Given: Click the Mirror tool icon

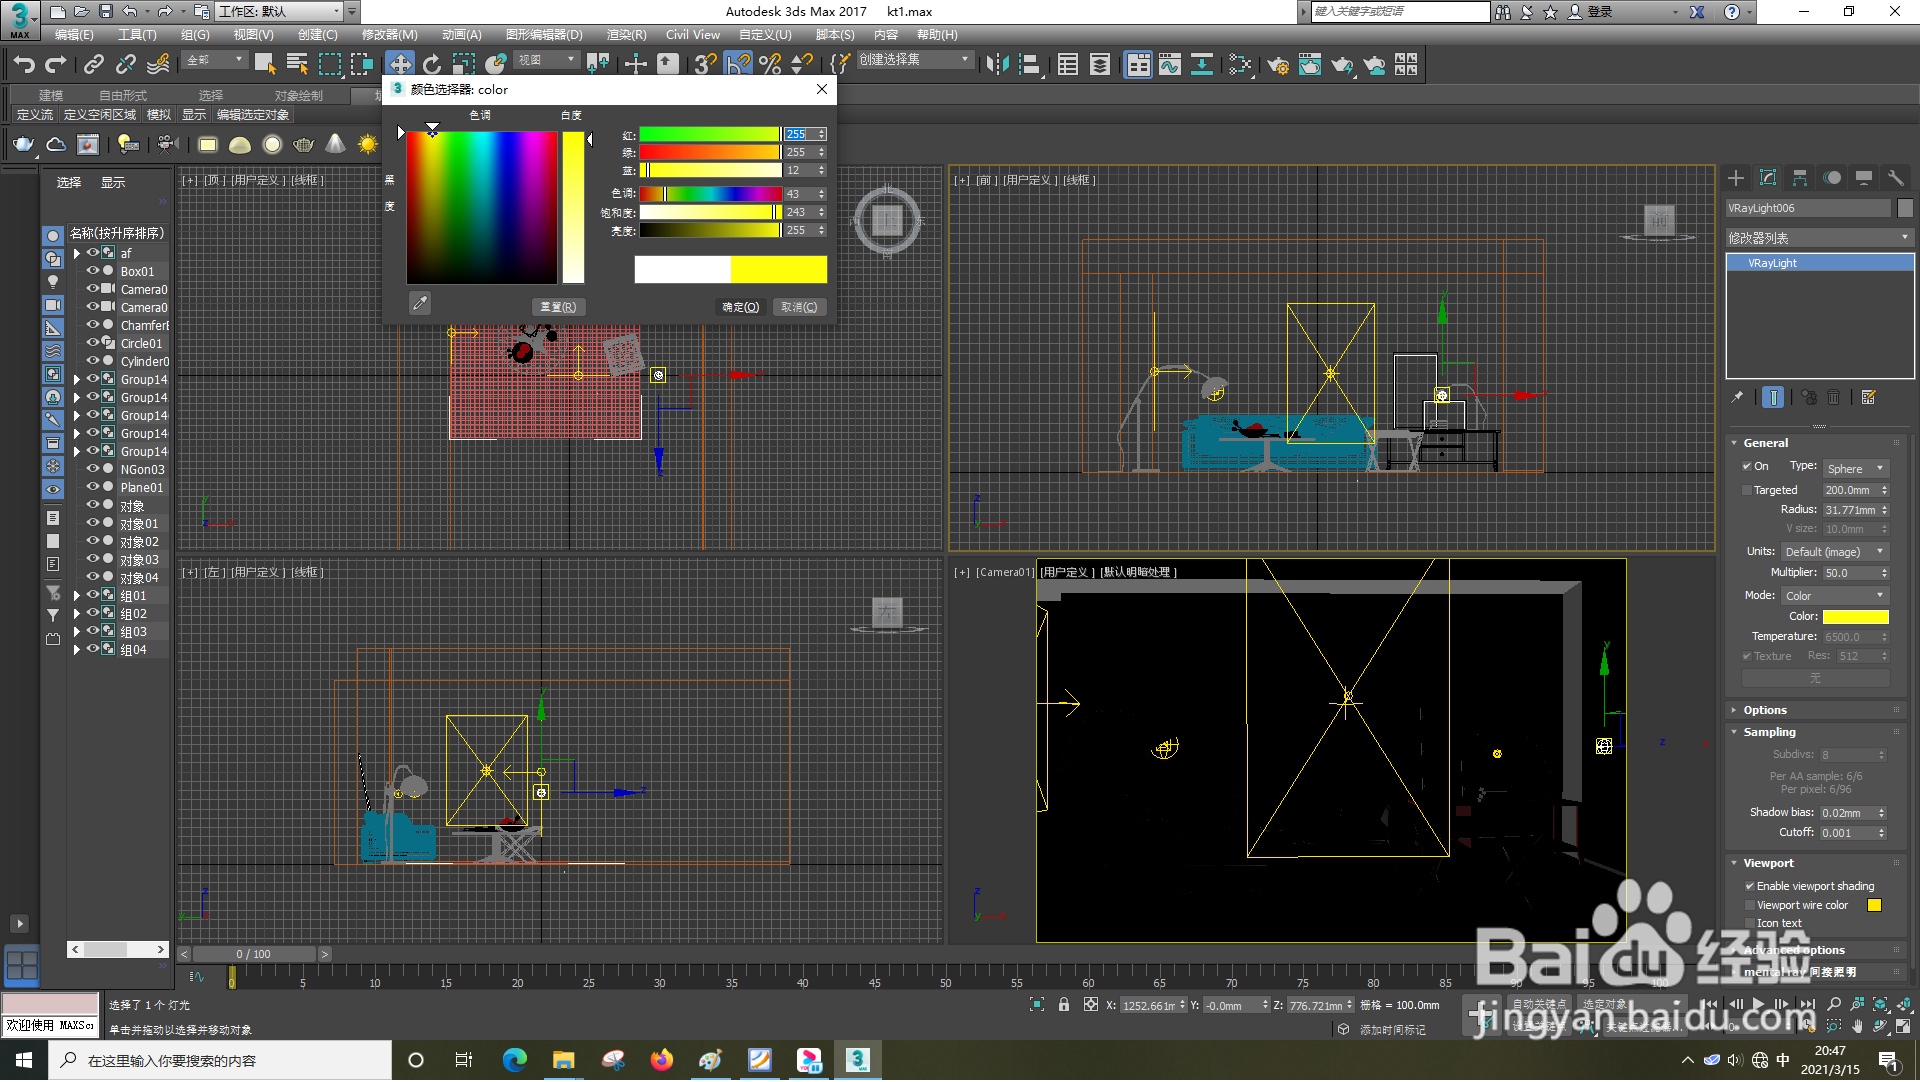Looking at the screenshot, I should point(996,64).
